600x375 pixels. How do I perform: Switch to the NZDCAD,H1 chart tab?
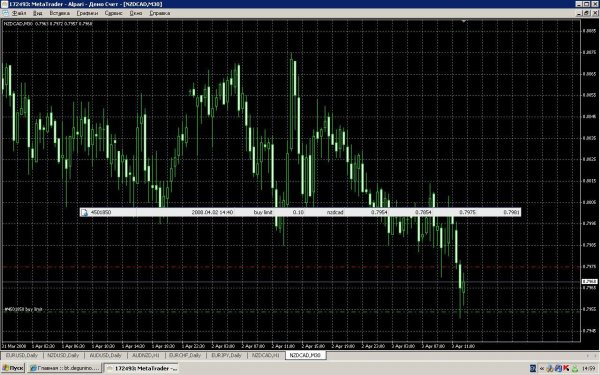pyautogui.click(x=266, y=355)
